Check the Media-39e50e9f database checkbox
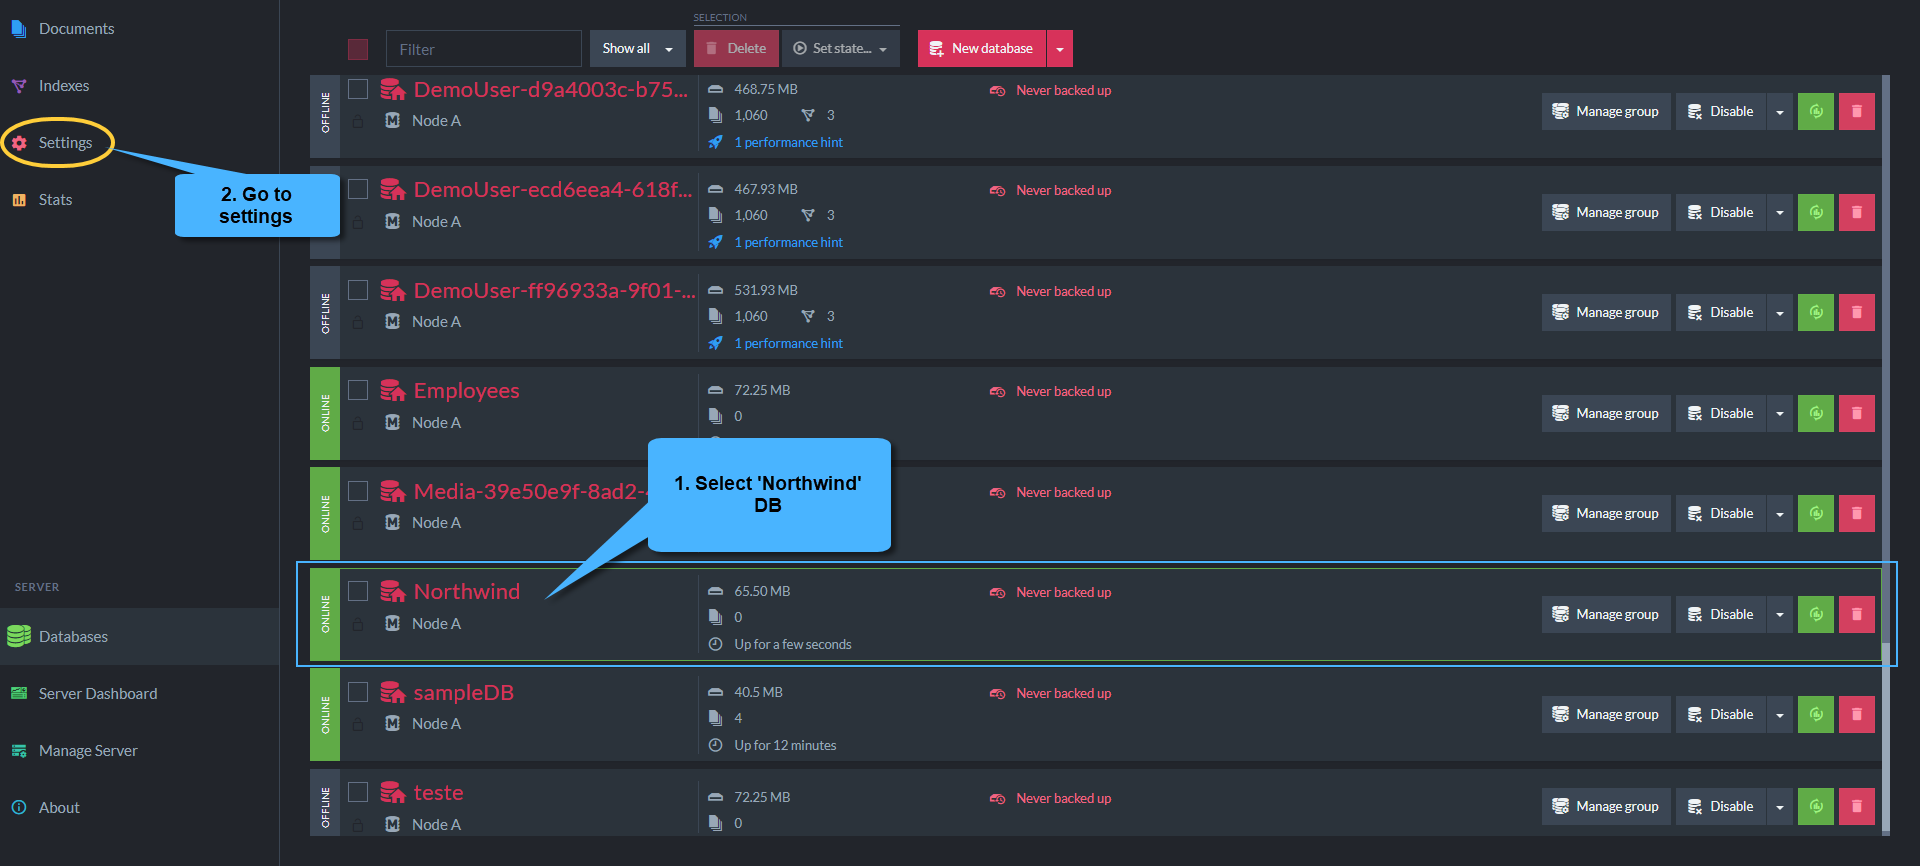The height and width of the screenshot is (866, 1920). pos(358,491)
